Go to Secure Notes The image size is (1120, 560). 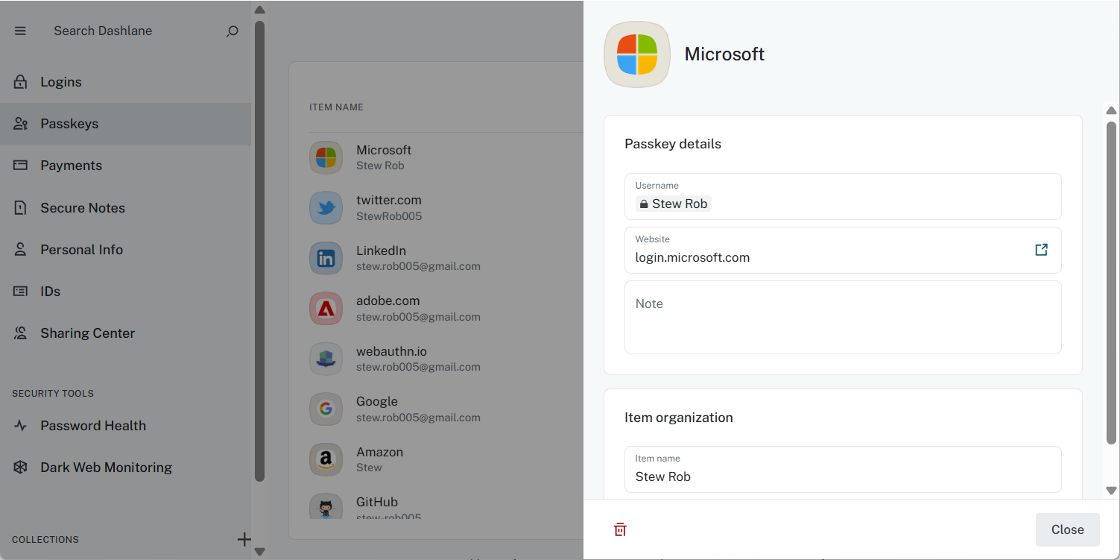82,208
